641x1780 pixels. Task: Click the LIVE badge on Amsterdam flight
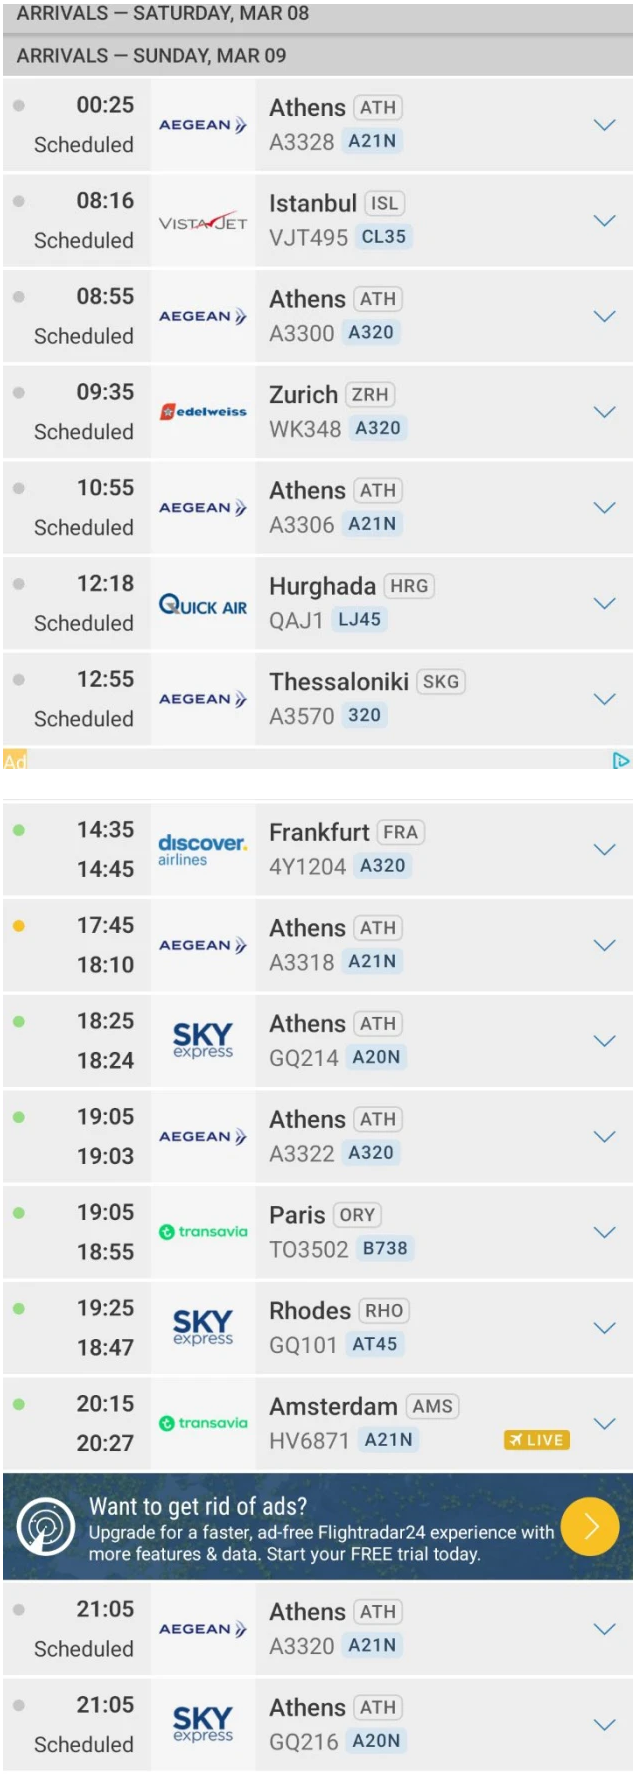[537, 1440]
